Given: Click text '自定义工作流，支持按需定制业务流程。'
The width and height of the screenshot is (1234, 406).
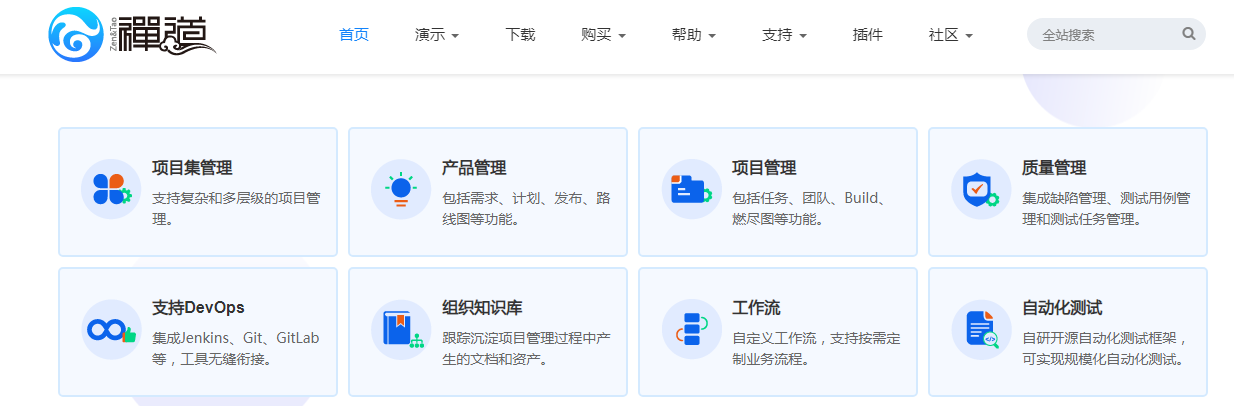Looking at the screenshot, I should click(816, 348).
